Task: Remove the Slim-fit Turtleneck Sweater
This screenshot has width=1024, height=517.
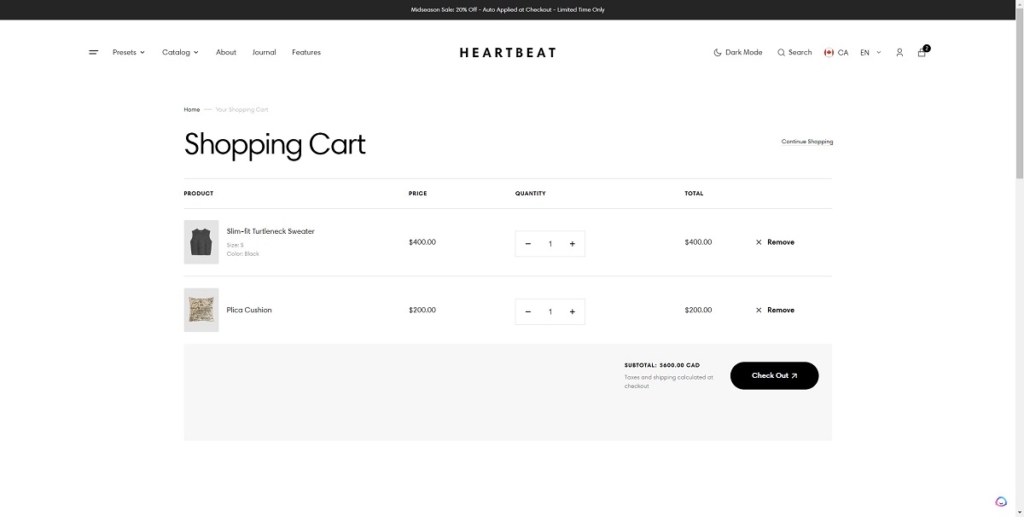Action: (x=775, y=242)
